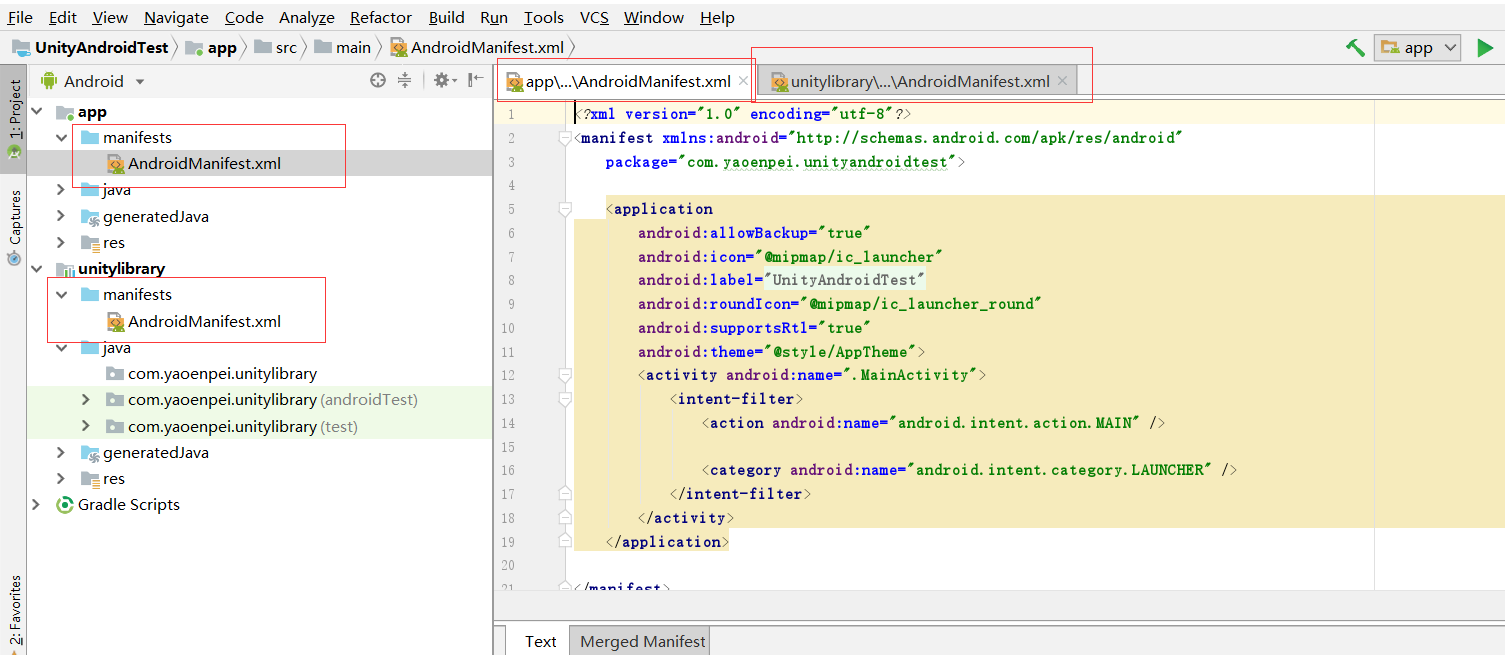Open the app run configuration dropdown
Screen dimensions: 1505x655
tap(1416, 46)
